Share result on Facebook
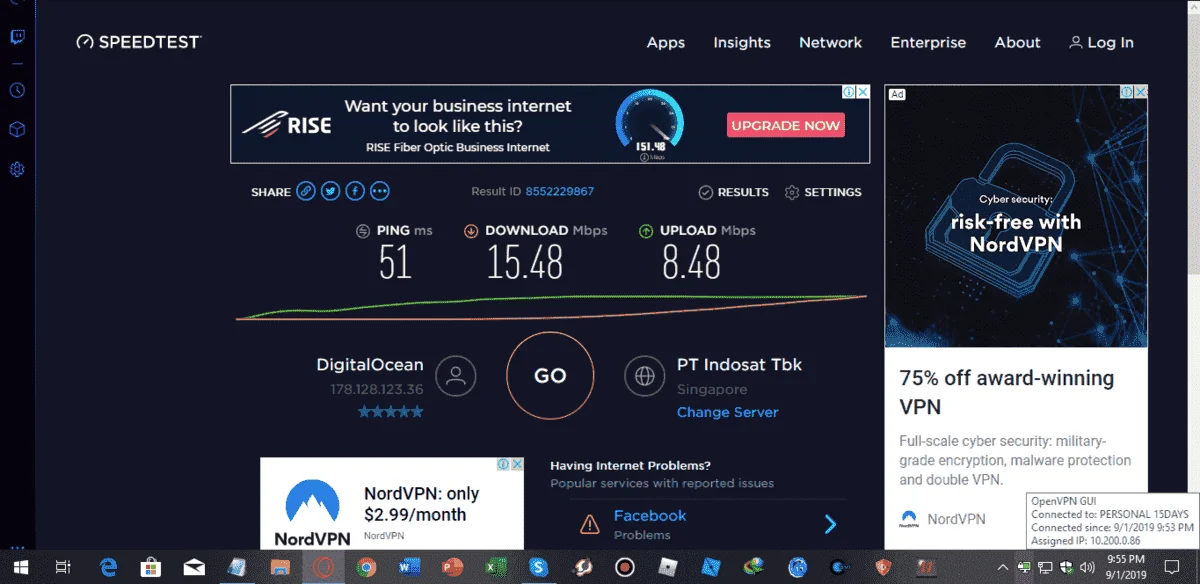 354,191
